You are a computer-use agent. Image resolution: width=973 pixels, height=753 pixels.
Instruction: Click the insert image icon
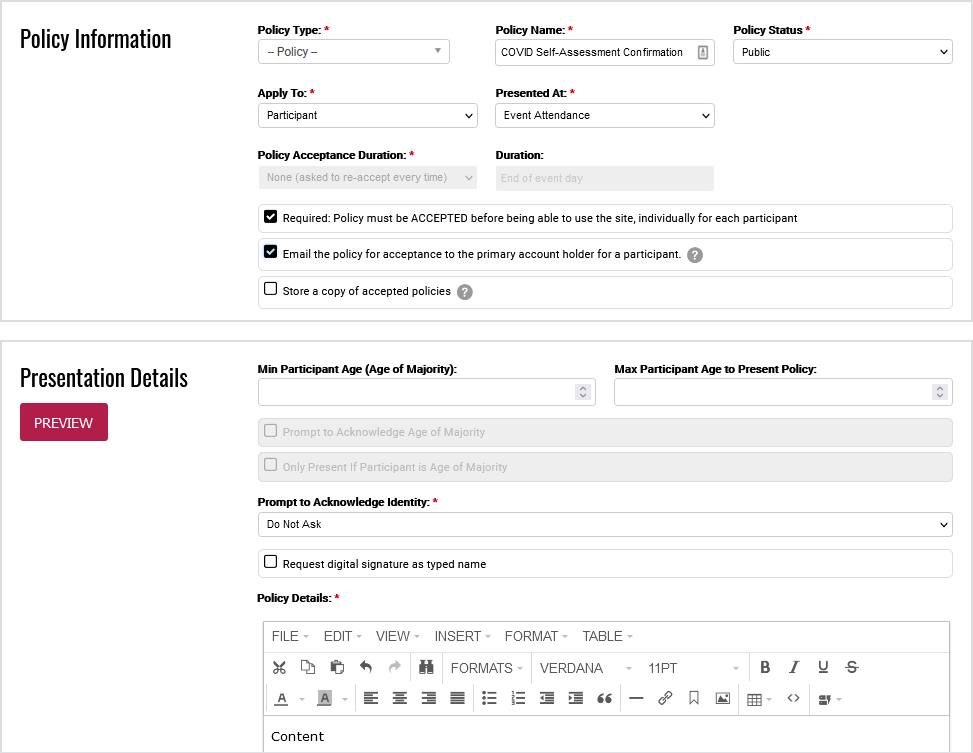pos(722,699)
